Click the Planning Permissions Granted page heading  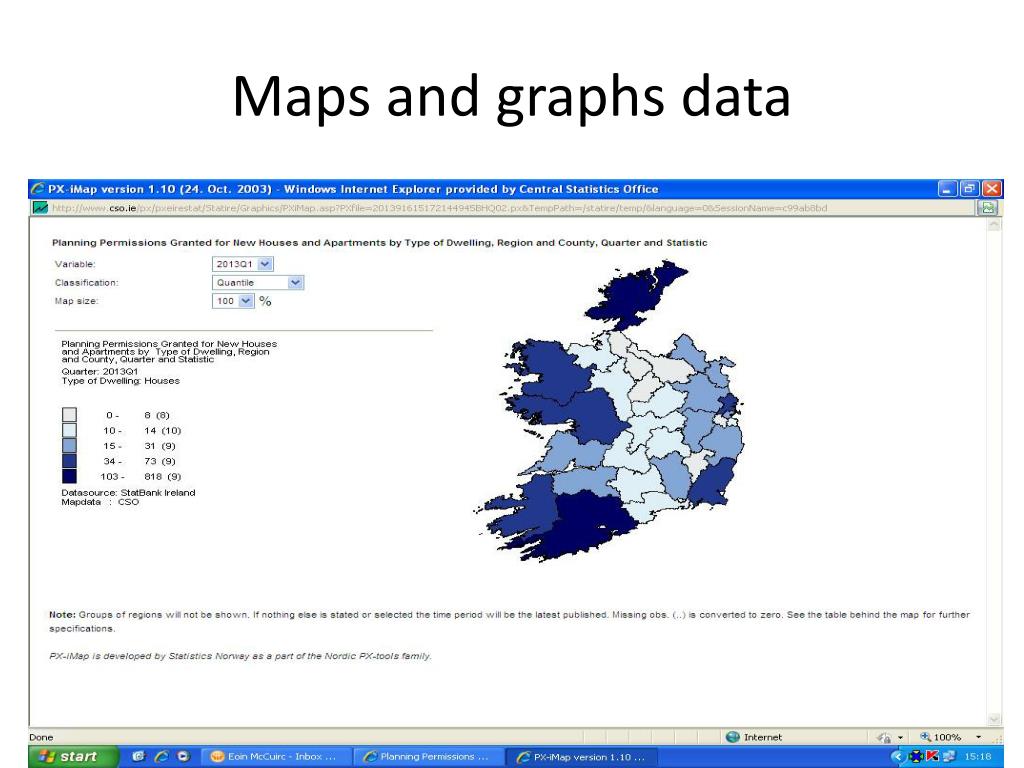point(379,242)
